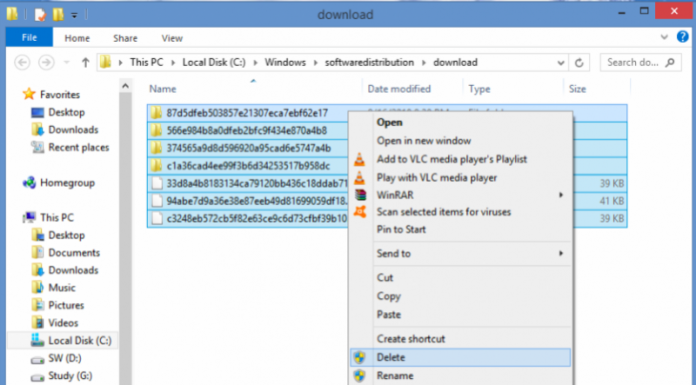This screenshot has height=385, width=696.
Task: Click the search magnifier icon
Action: click(670, 63)
